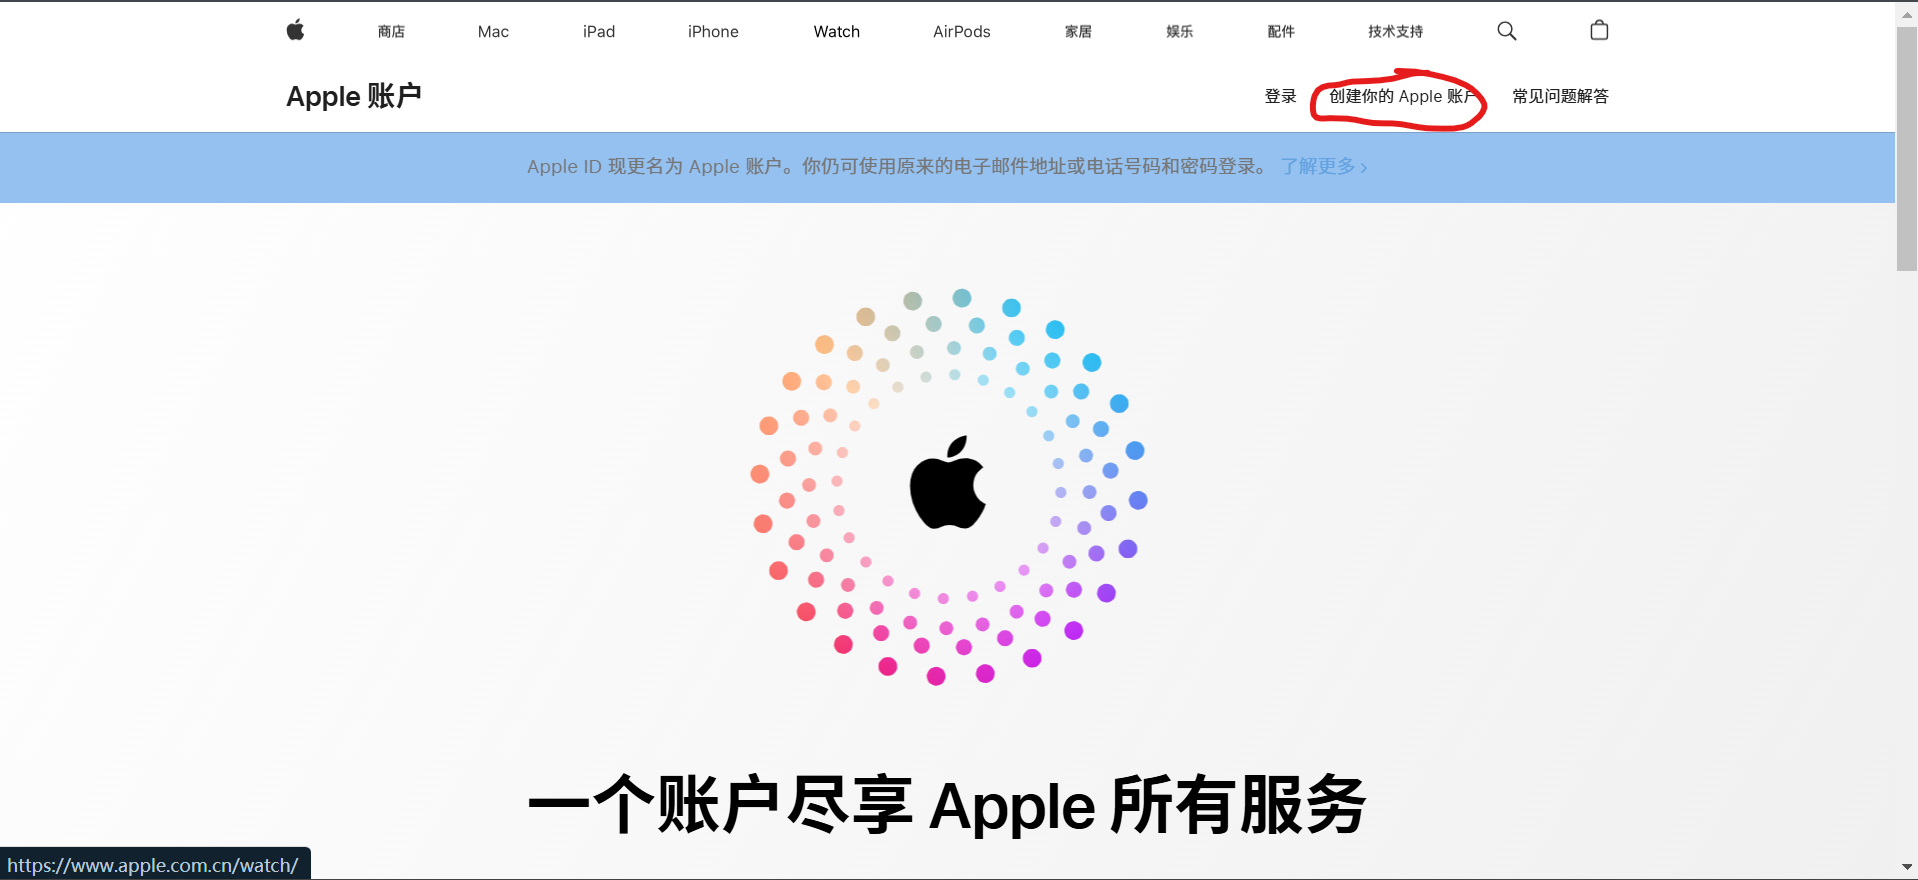Open the shopping bag icon
The height and width of the screenshot is (880, 1918).
[1599, 30]
